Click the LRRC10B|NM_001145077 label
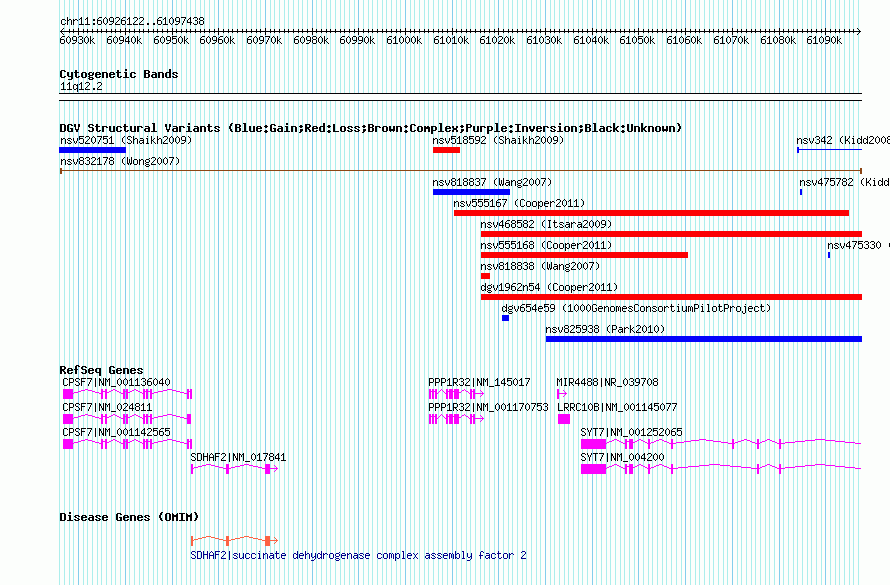 (x=617, y=407)
